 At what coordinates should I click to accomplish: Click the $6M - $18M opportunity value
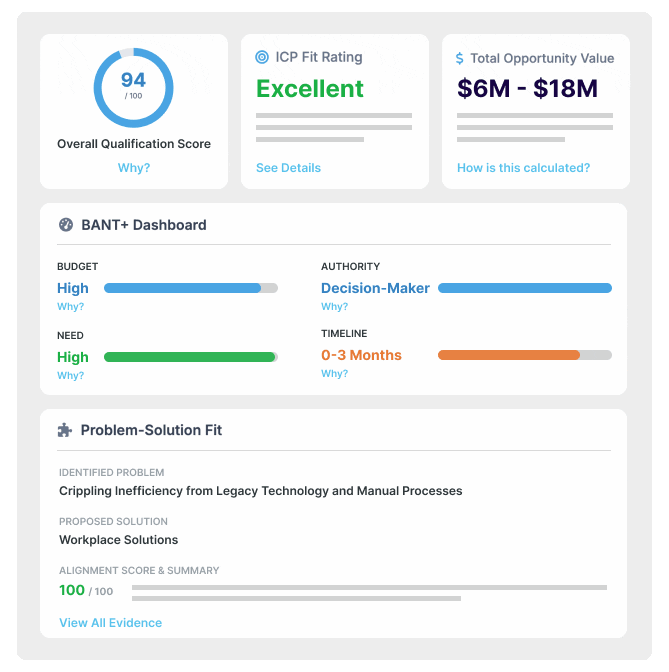pos(527,89)
